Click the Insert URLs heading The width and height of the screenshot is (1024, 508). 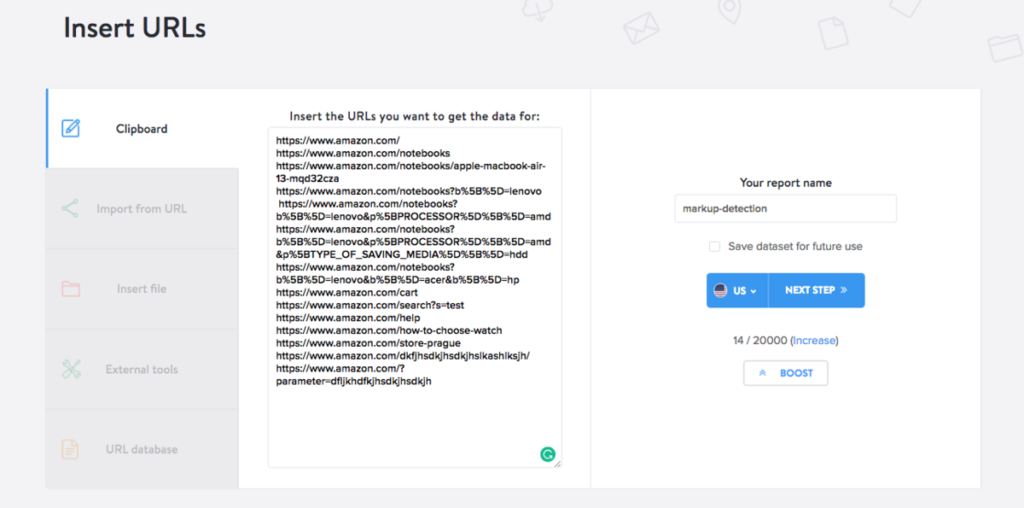tap(135, 28)
